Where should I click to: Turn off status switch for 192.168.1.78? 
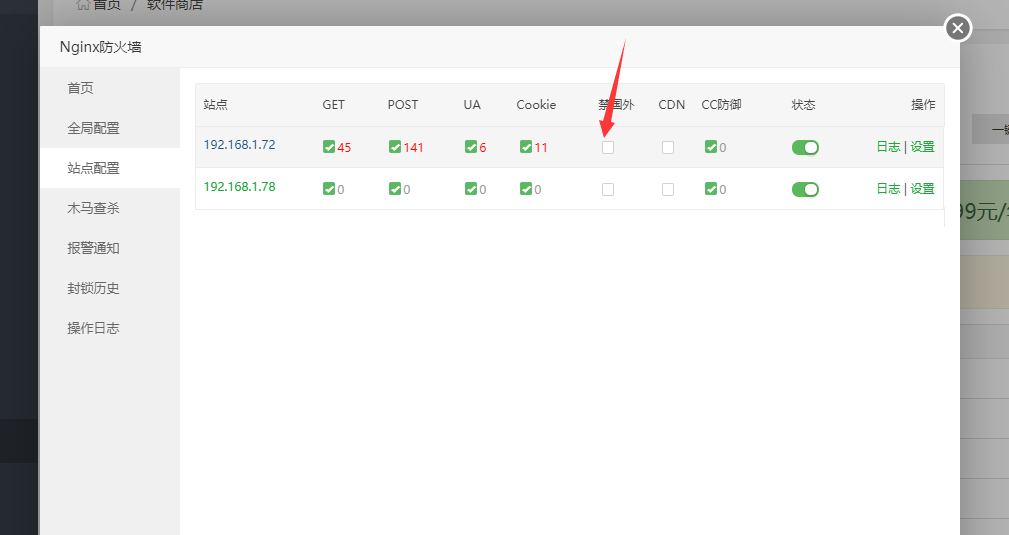(805, 189)
